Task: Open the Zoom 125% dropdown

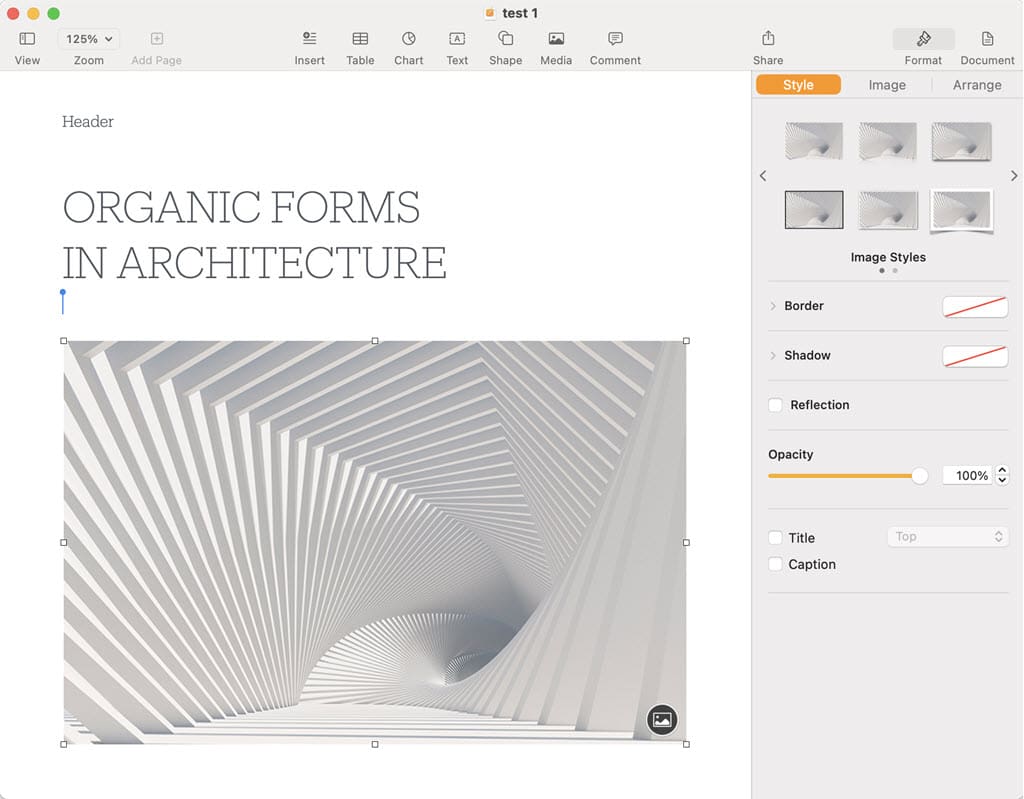Action: pyautogui.click(x=89, y=39)
